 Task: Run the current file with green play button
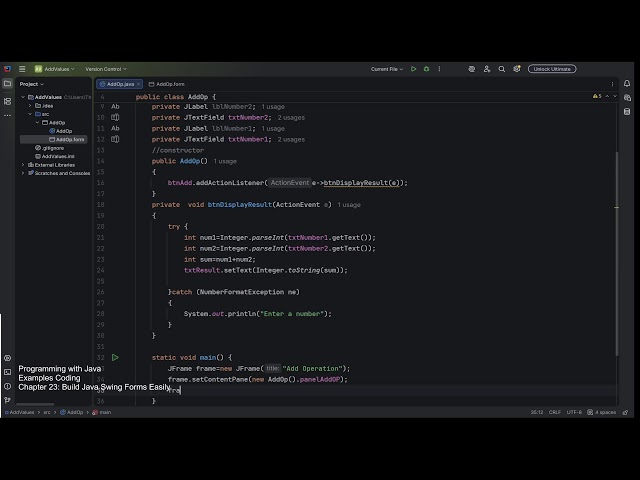click(413, 69)
